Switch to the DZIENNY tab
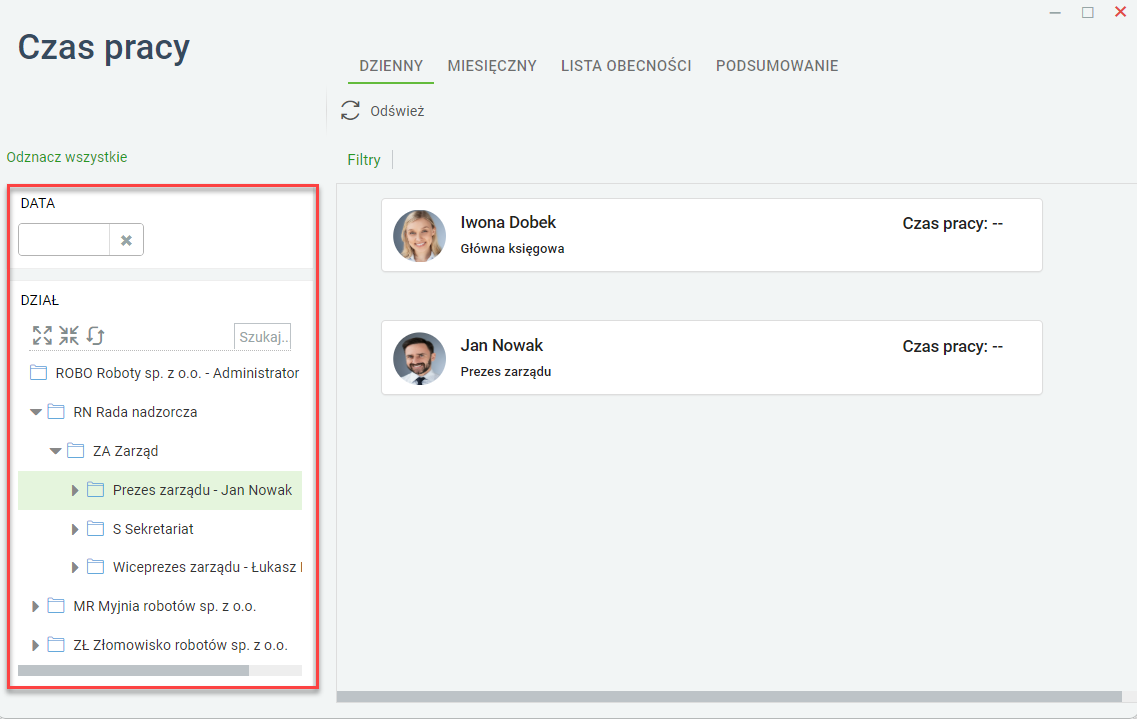This screenshot has width=1137, height=719. [x=391, y=66]
